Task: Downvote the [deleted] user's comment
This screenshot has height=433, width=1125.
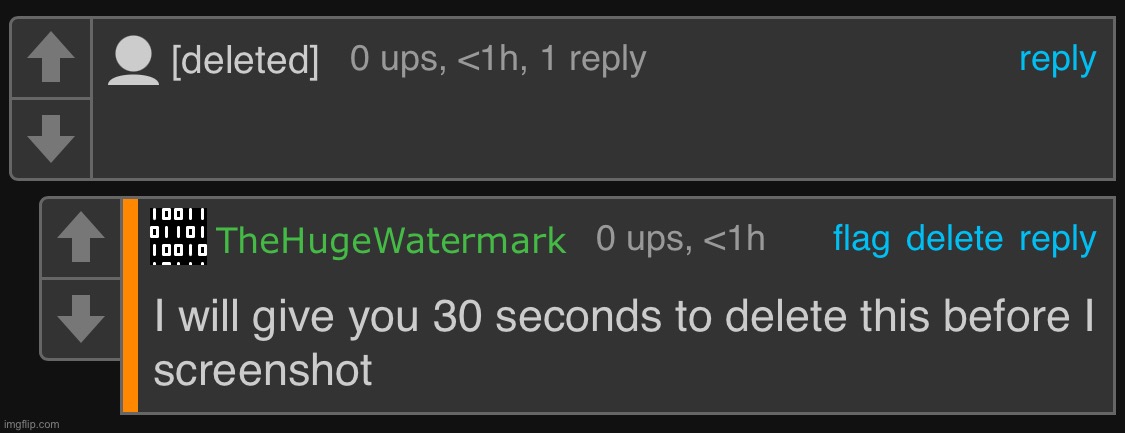Action: 51,139
